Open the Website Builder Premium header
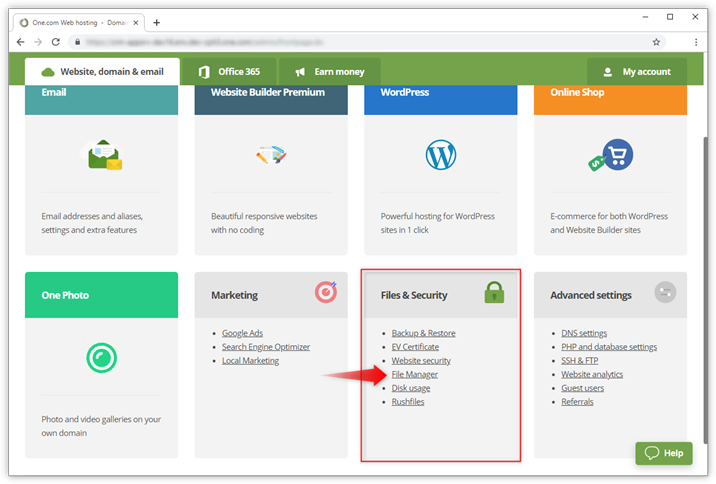The width and height of the screenshot is (716, 484). click(271, 100)
